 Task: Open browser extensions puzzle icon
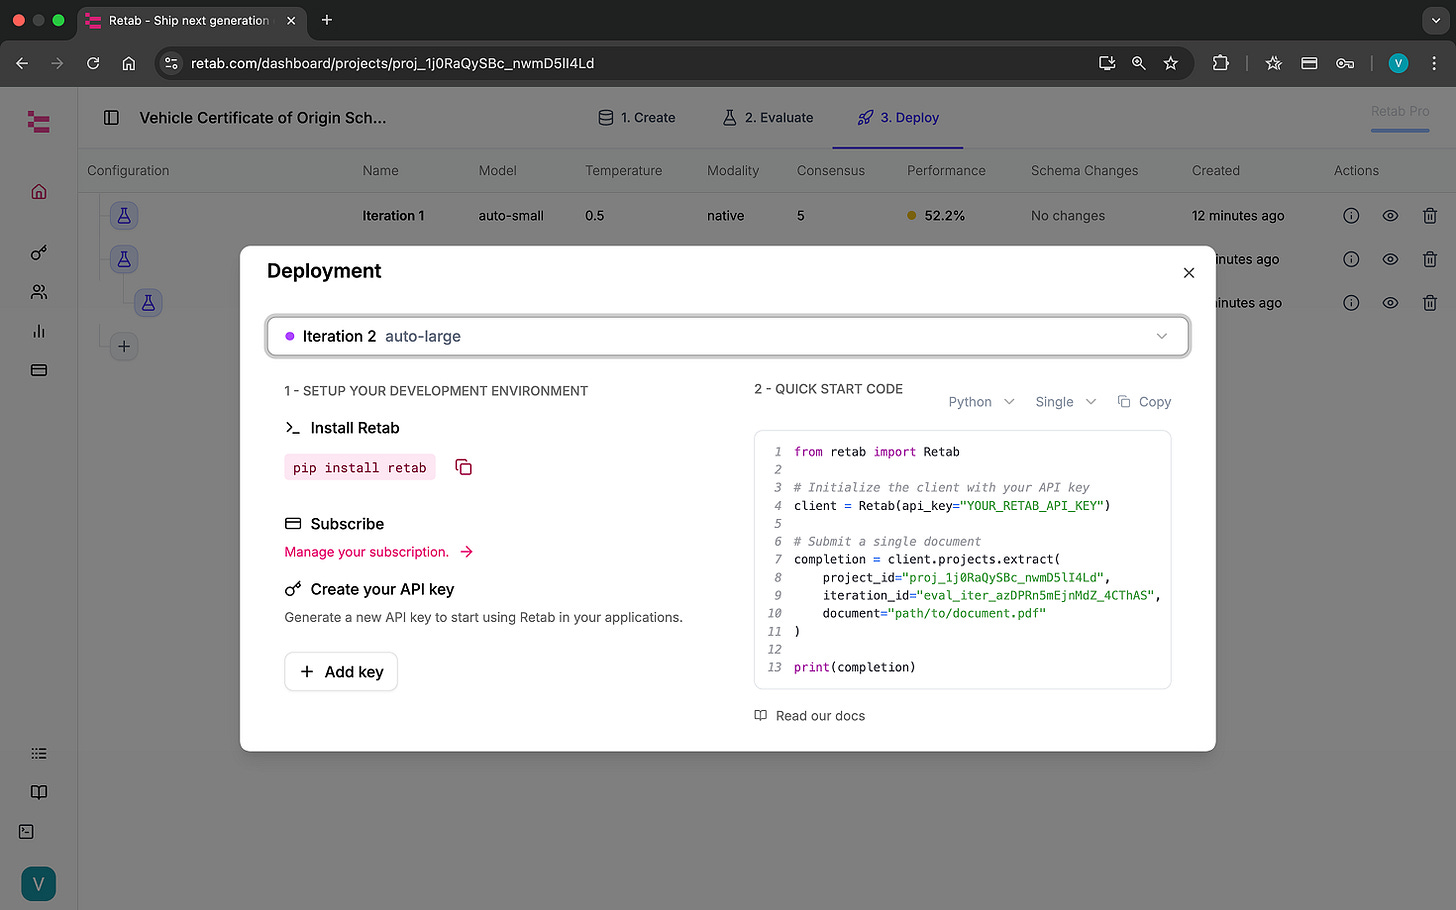(x=1220, y=63)
